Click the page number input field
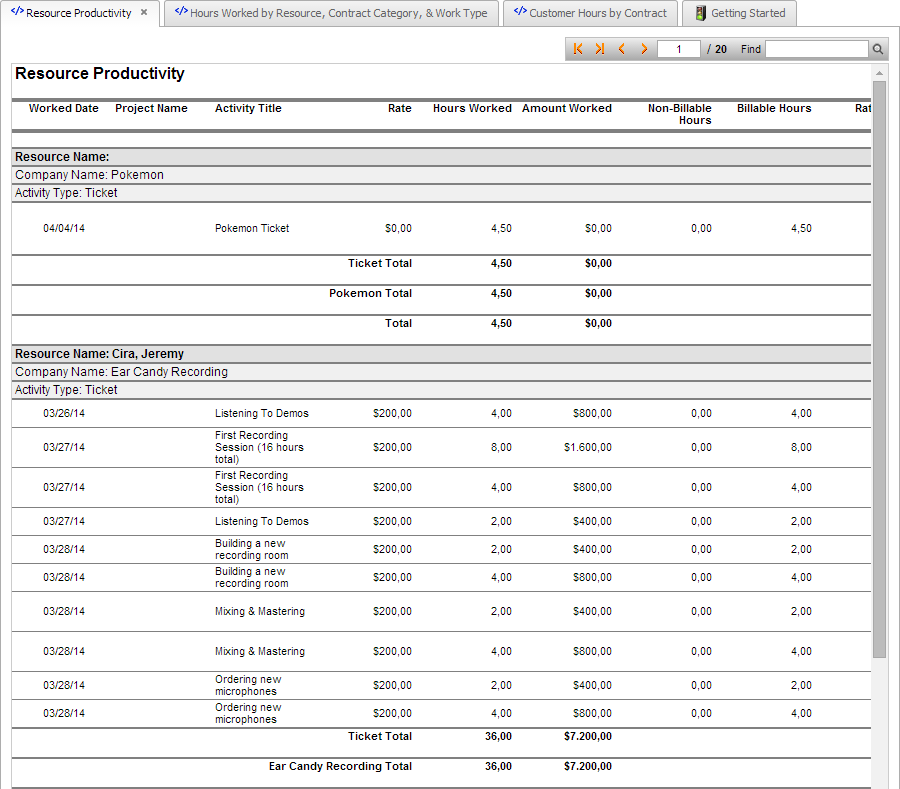Screen dimensions: 900x789 [x=678, y=49]
